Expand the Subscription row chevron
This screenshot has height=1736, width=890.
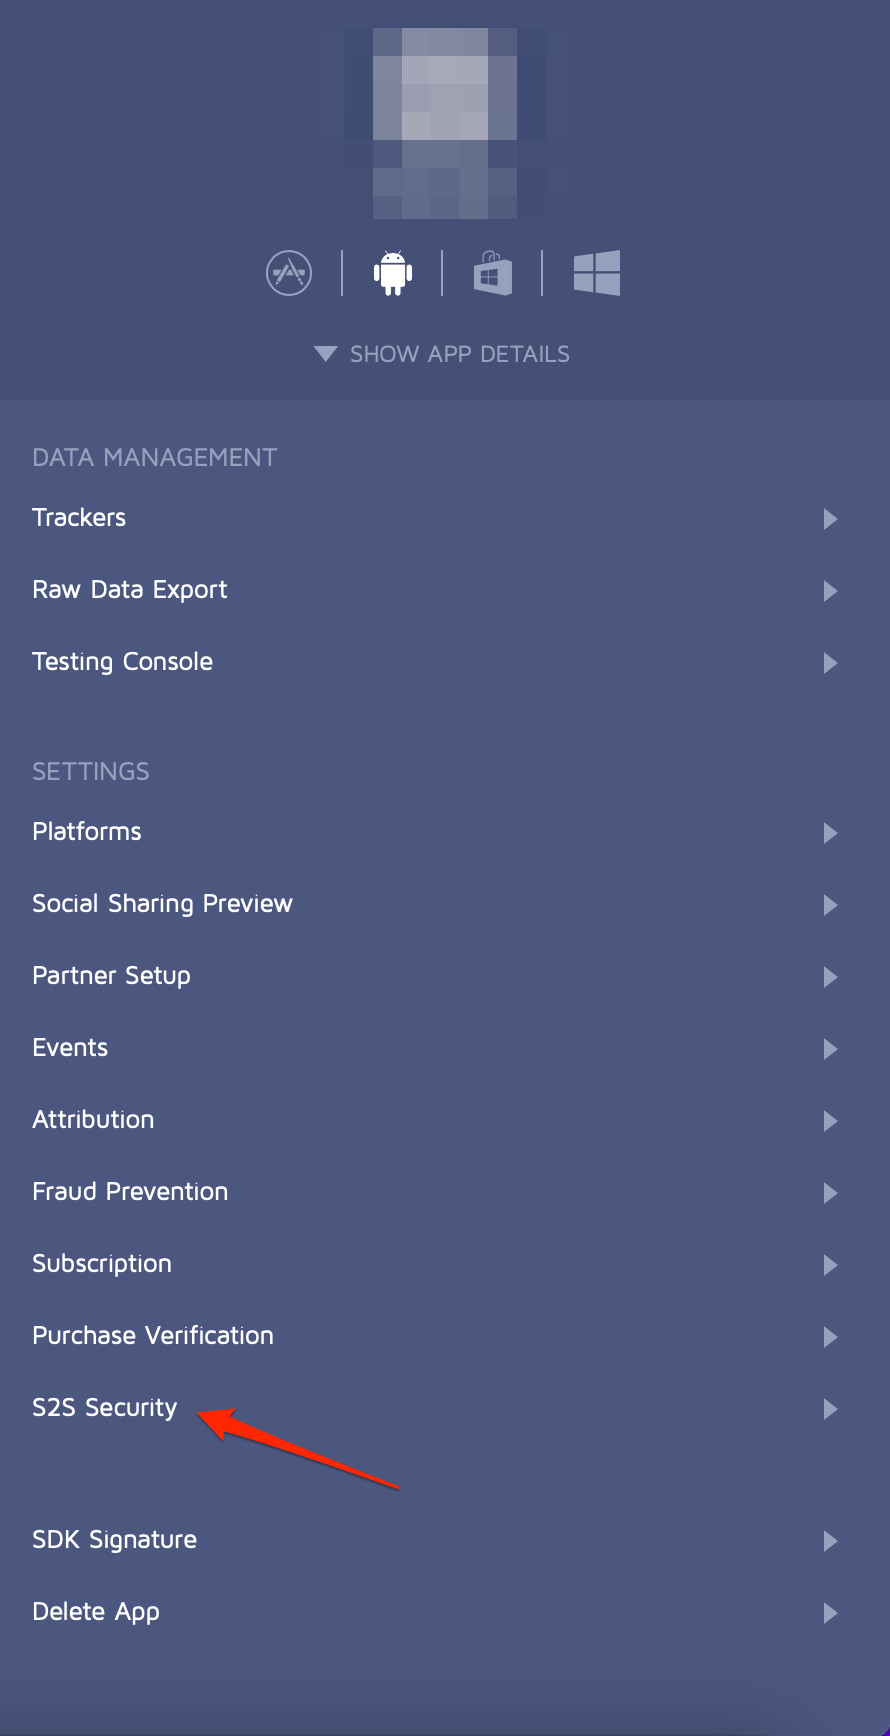pos(830,1265)
